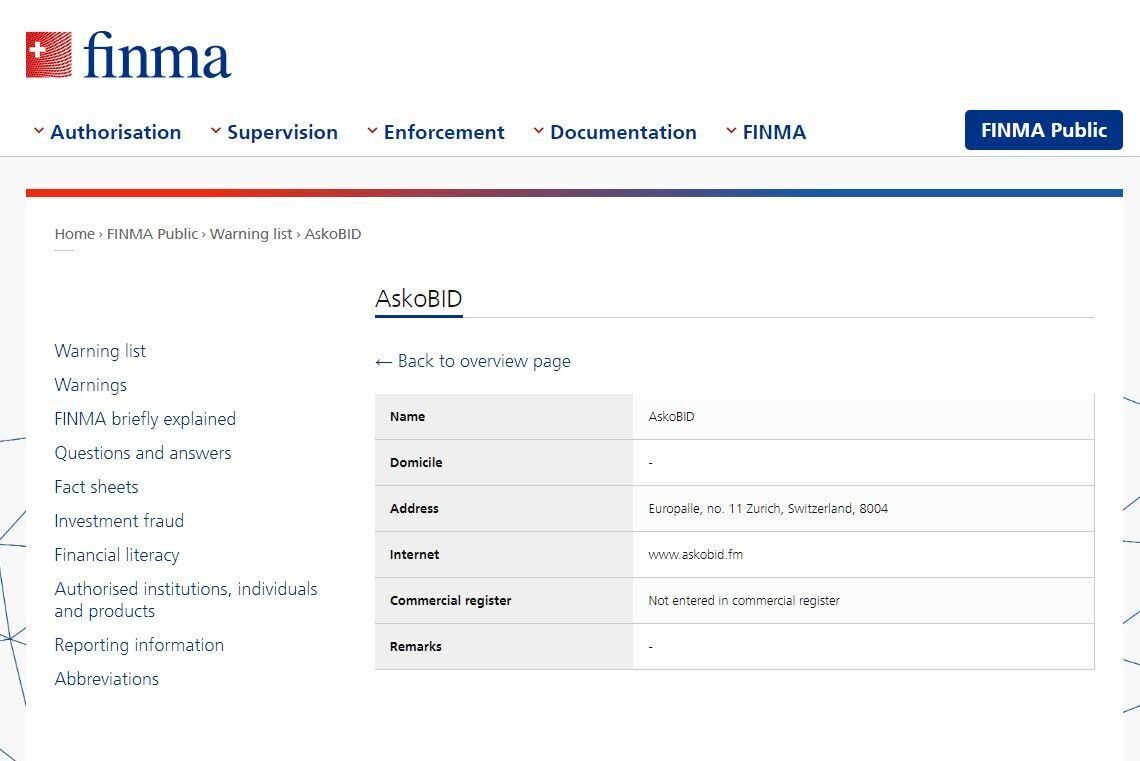The height and width of the screenshot is (761, 1140).
Task: Click the FINMA Public button
Action: pos(1043,130)
